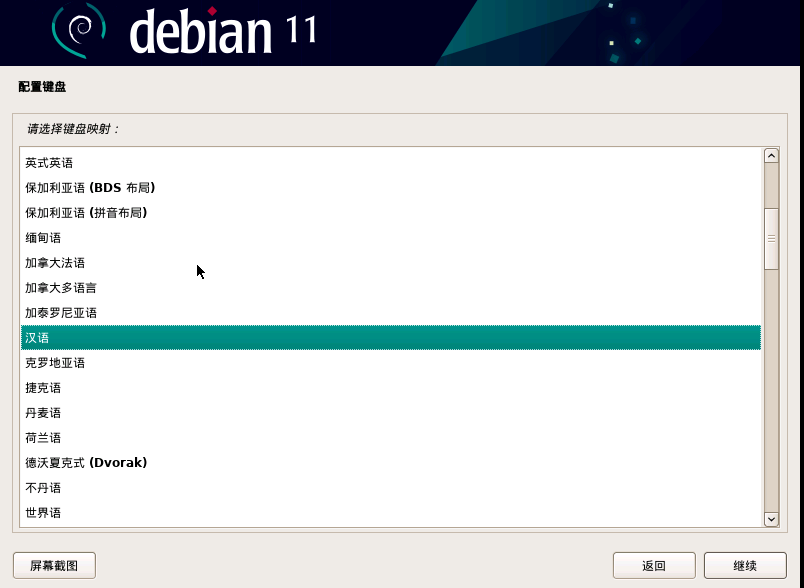Select 德沃夏克式 (Dvorak) layout
Screen dimensions: 804x588
tap(391, 463)
